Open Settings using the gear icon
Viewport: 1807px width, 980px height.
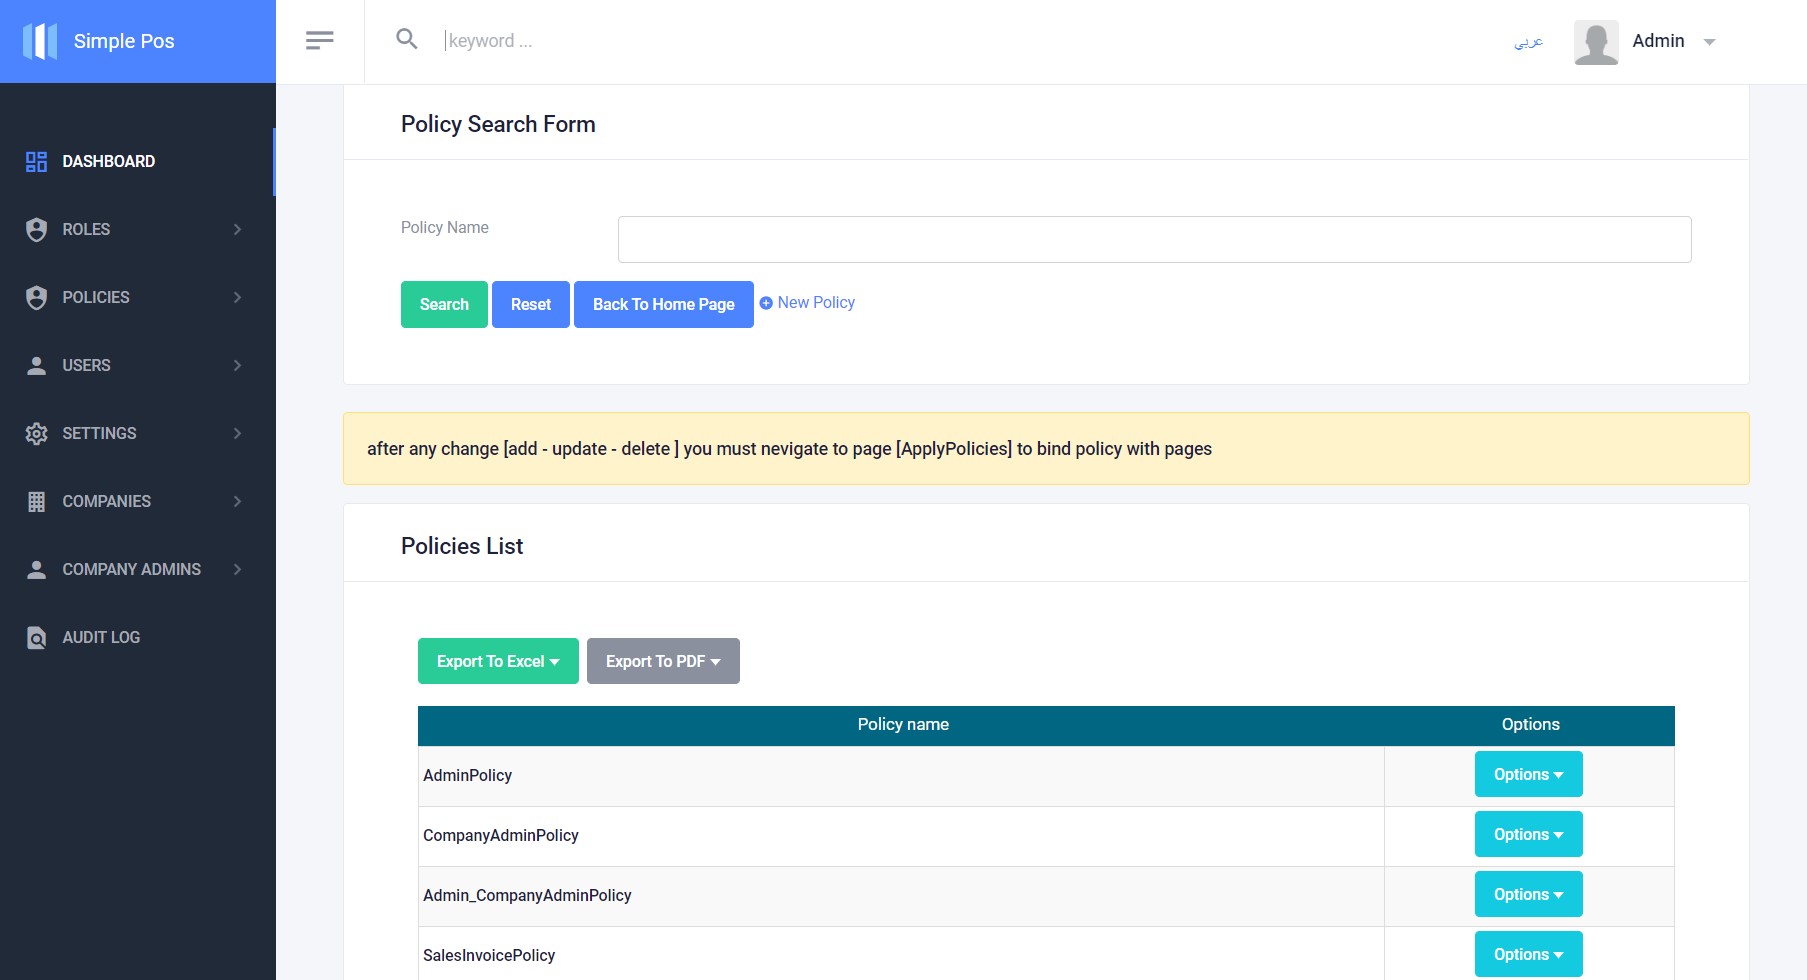[36, 433]
